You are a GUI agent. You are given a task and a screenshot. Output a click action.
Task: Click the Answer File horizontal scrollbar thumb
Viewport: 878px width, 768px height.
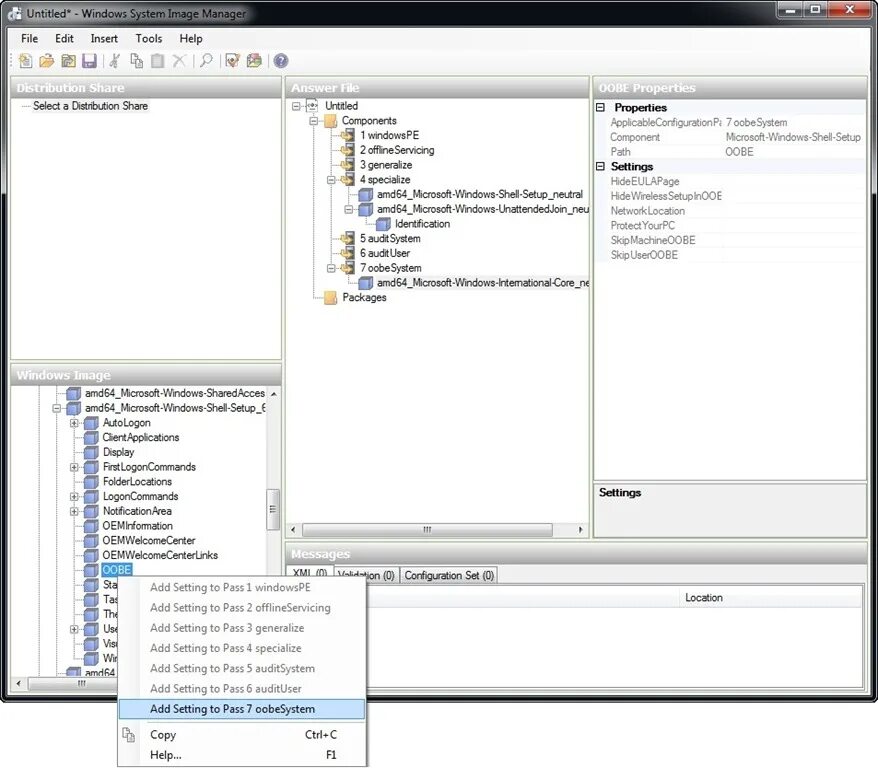pyautogui.click(x=427, y=529)
